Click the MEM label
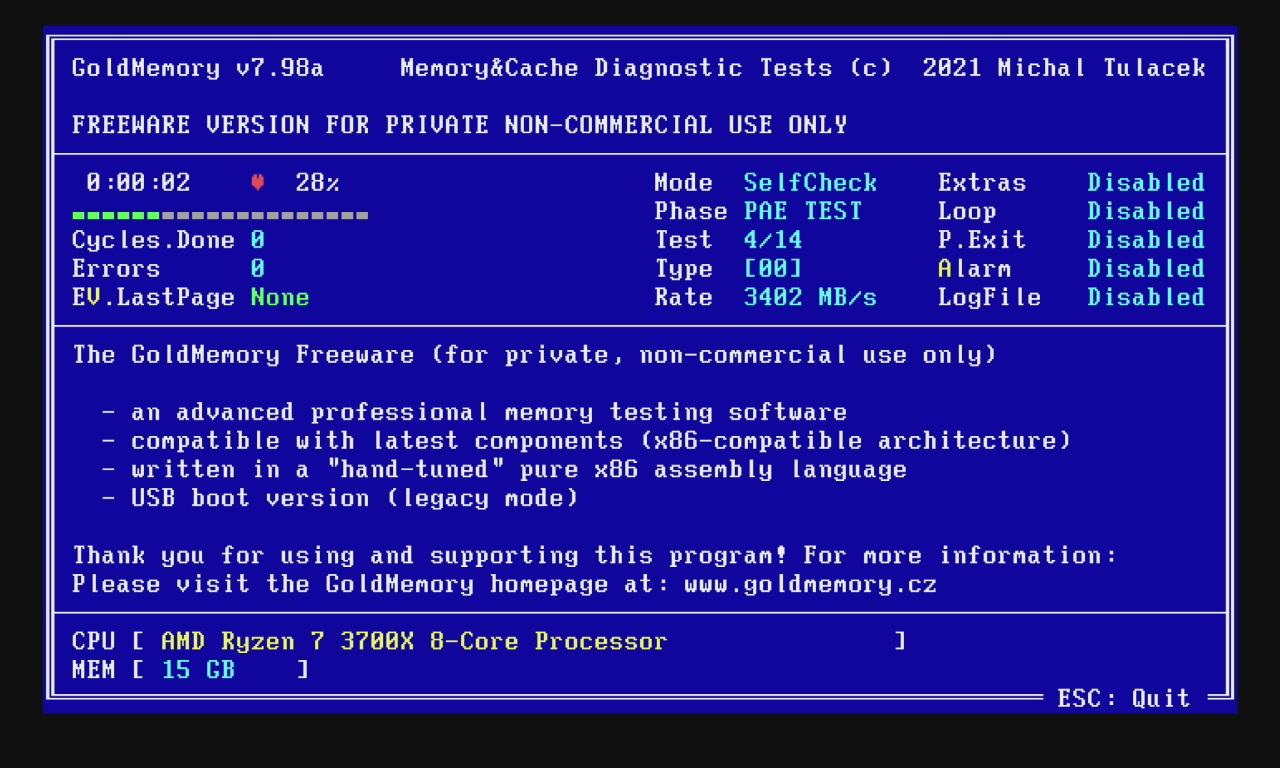Viewport: 1280px width, 768px height. pyautogui.click(x=94, y=670)
